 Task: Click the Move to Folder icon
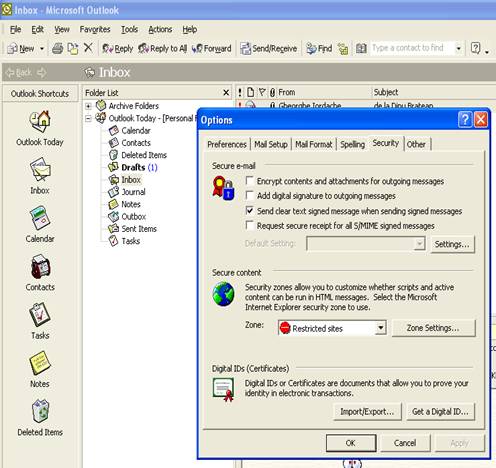click(73, 49)
